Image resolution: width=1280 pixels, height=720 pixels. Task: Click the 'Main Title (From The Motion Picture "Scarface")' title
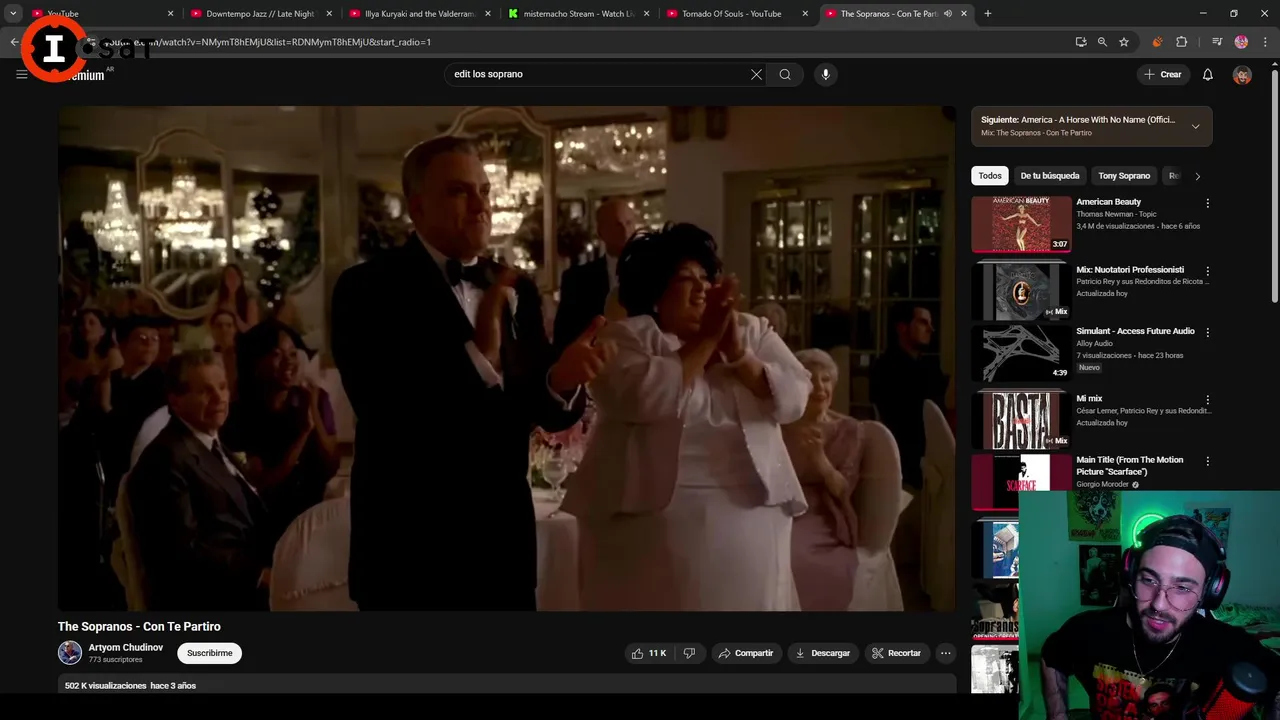coord(1129,466)
